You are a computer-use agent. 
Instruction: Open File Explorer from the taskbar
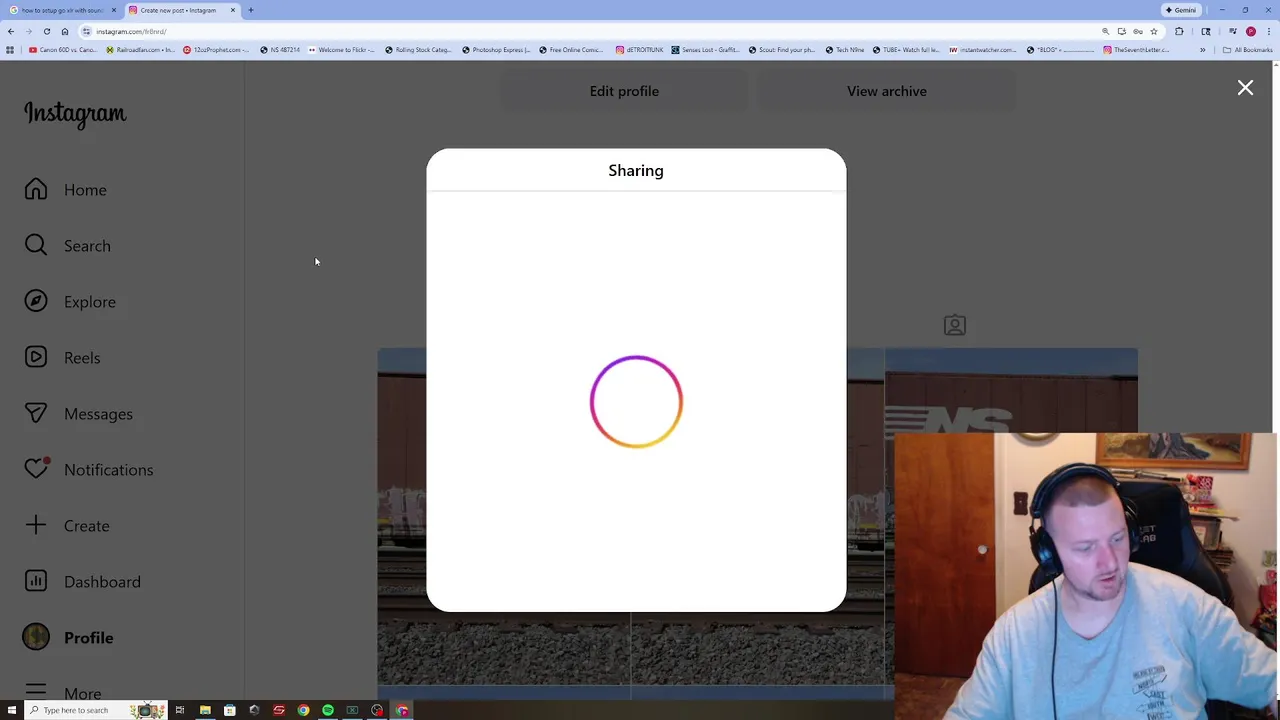coord(205,711)
